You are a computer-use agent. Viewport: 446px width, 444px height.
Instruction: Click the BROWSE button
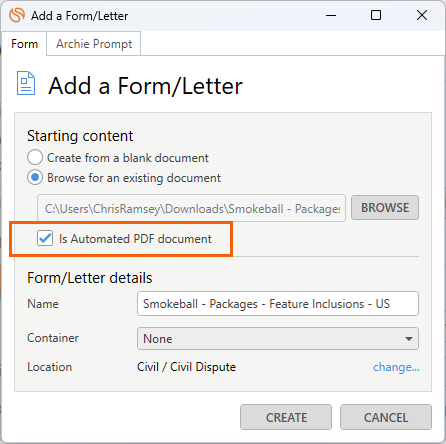pos(385,208)
